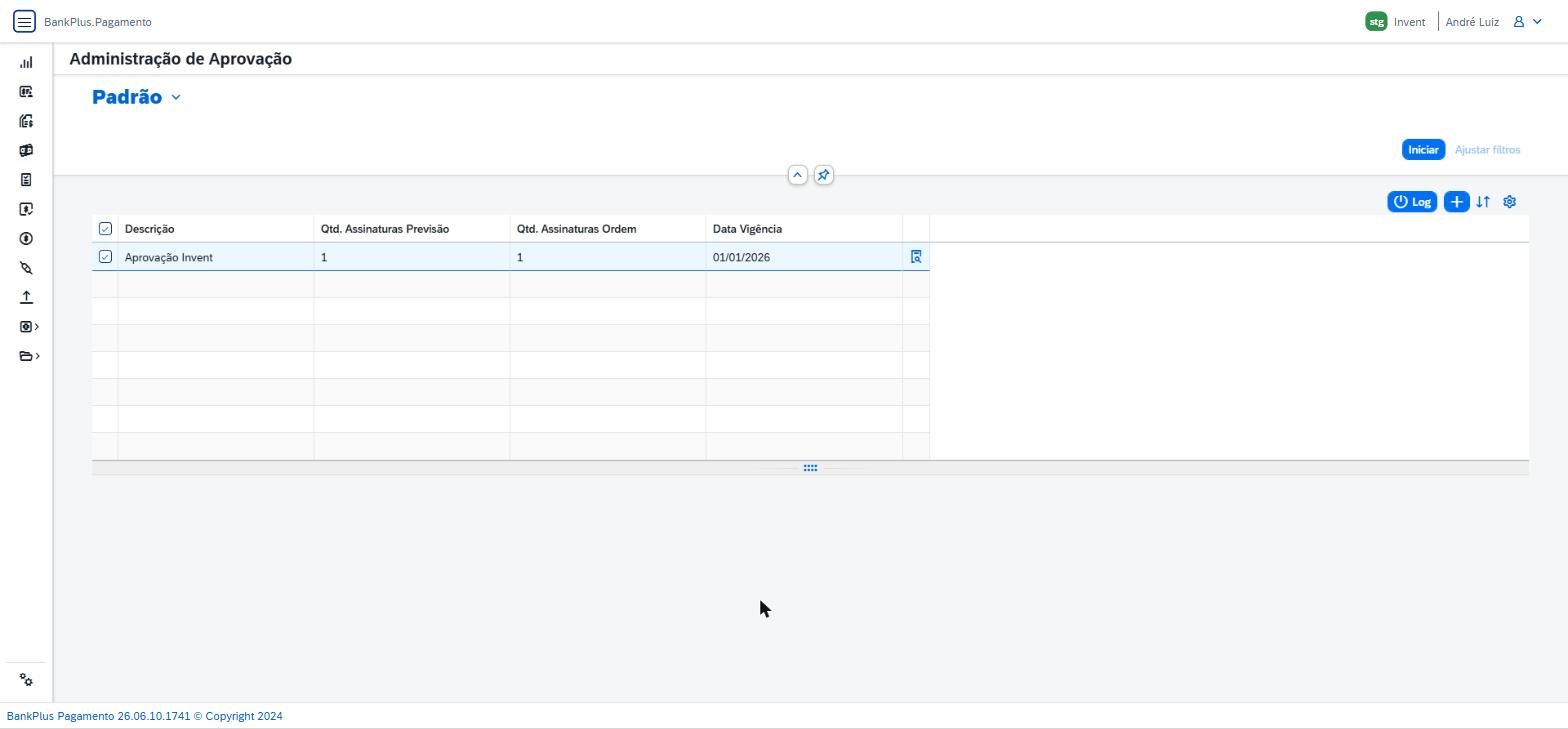
Task: Open the circled dollar sidebar icon
Action: coord(26,239)
